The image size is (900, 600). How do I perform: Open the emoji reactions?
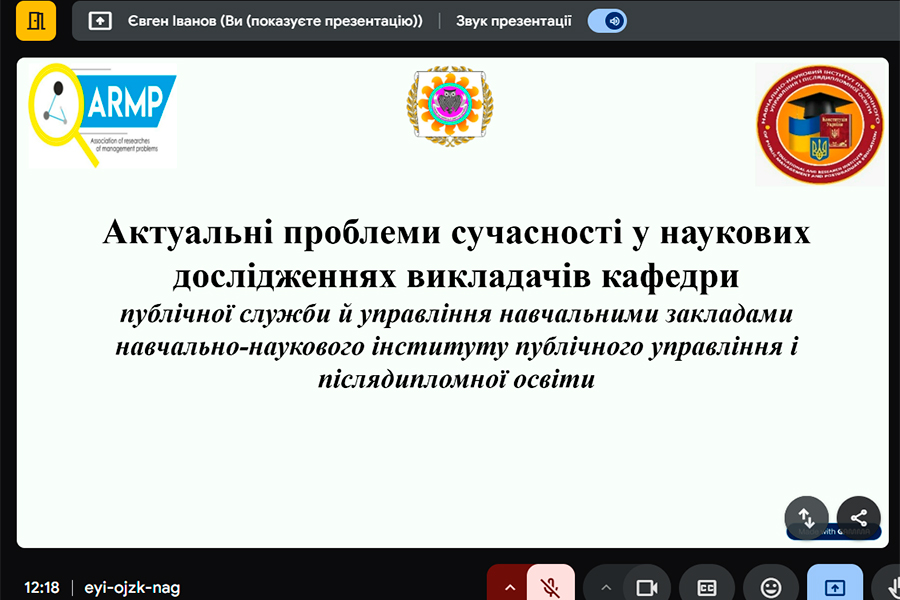771,587
